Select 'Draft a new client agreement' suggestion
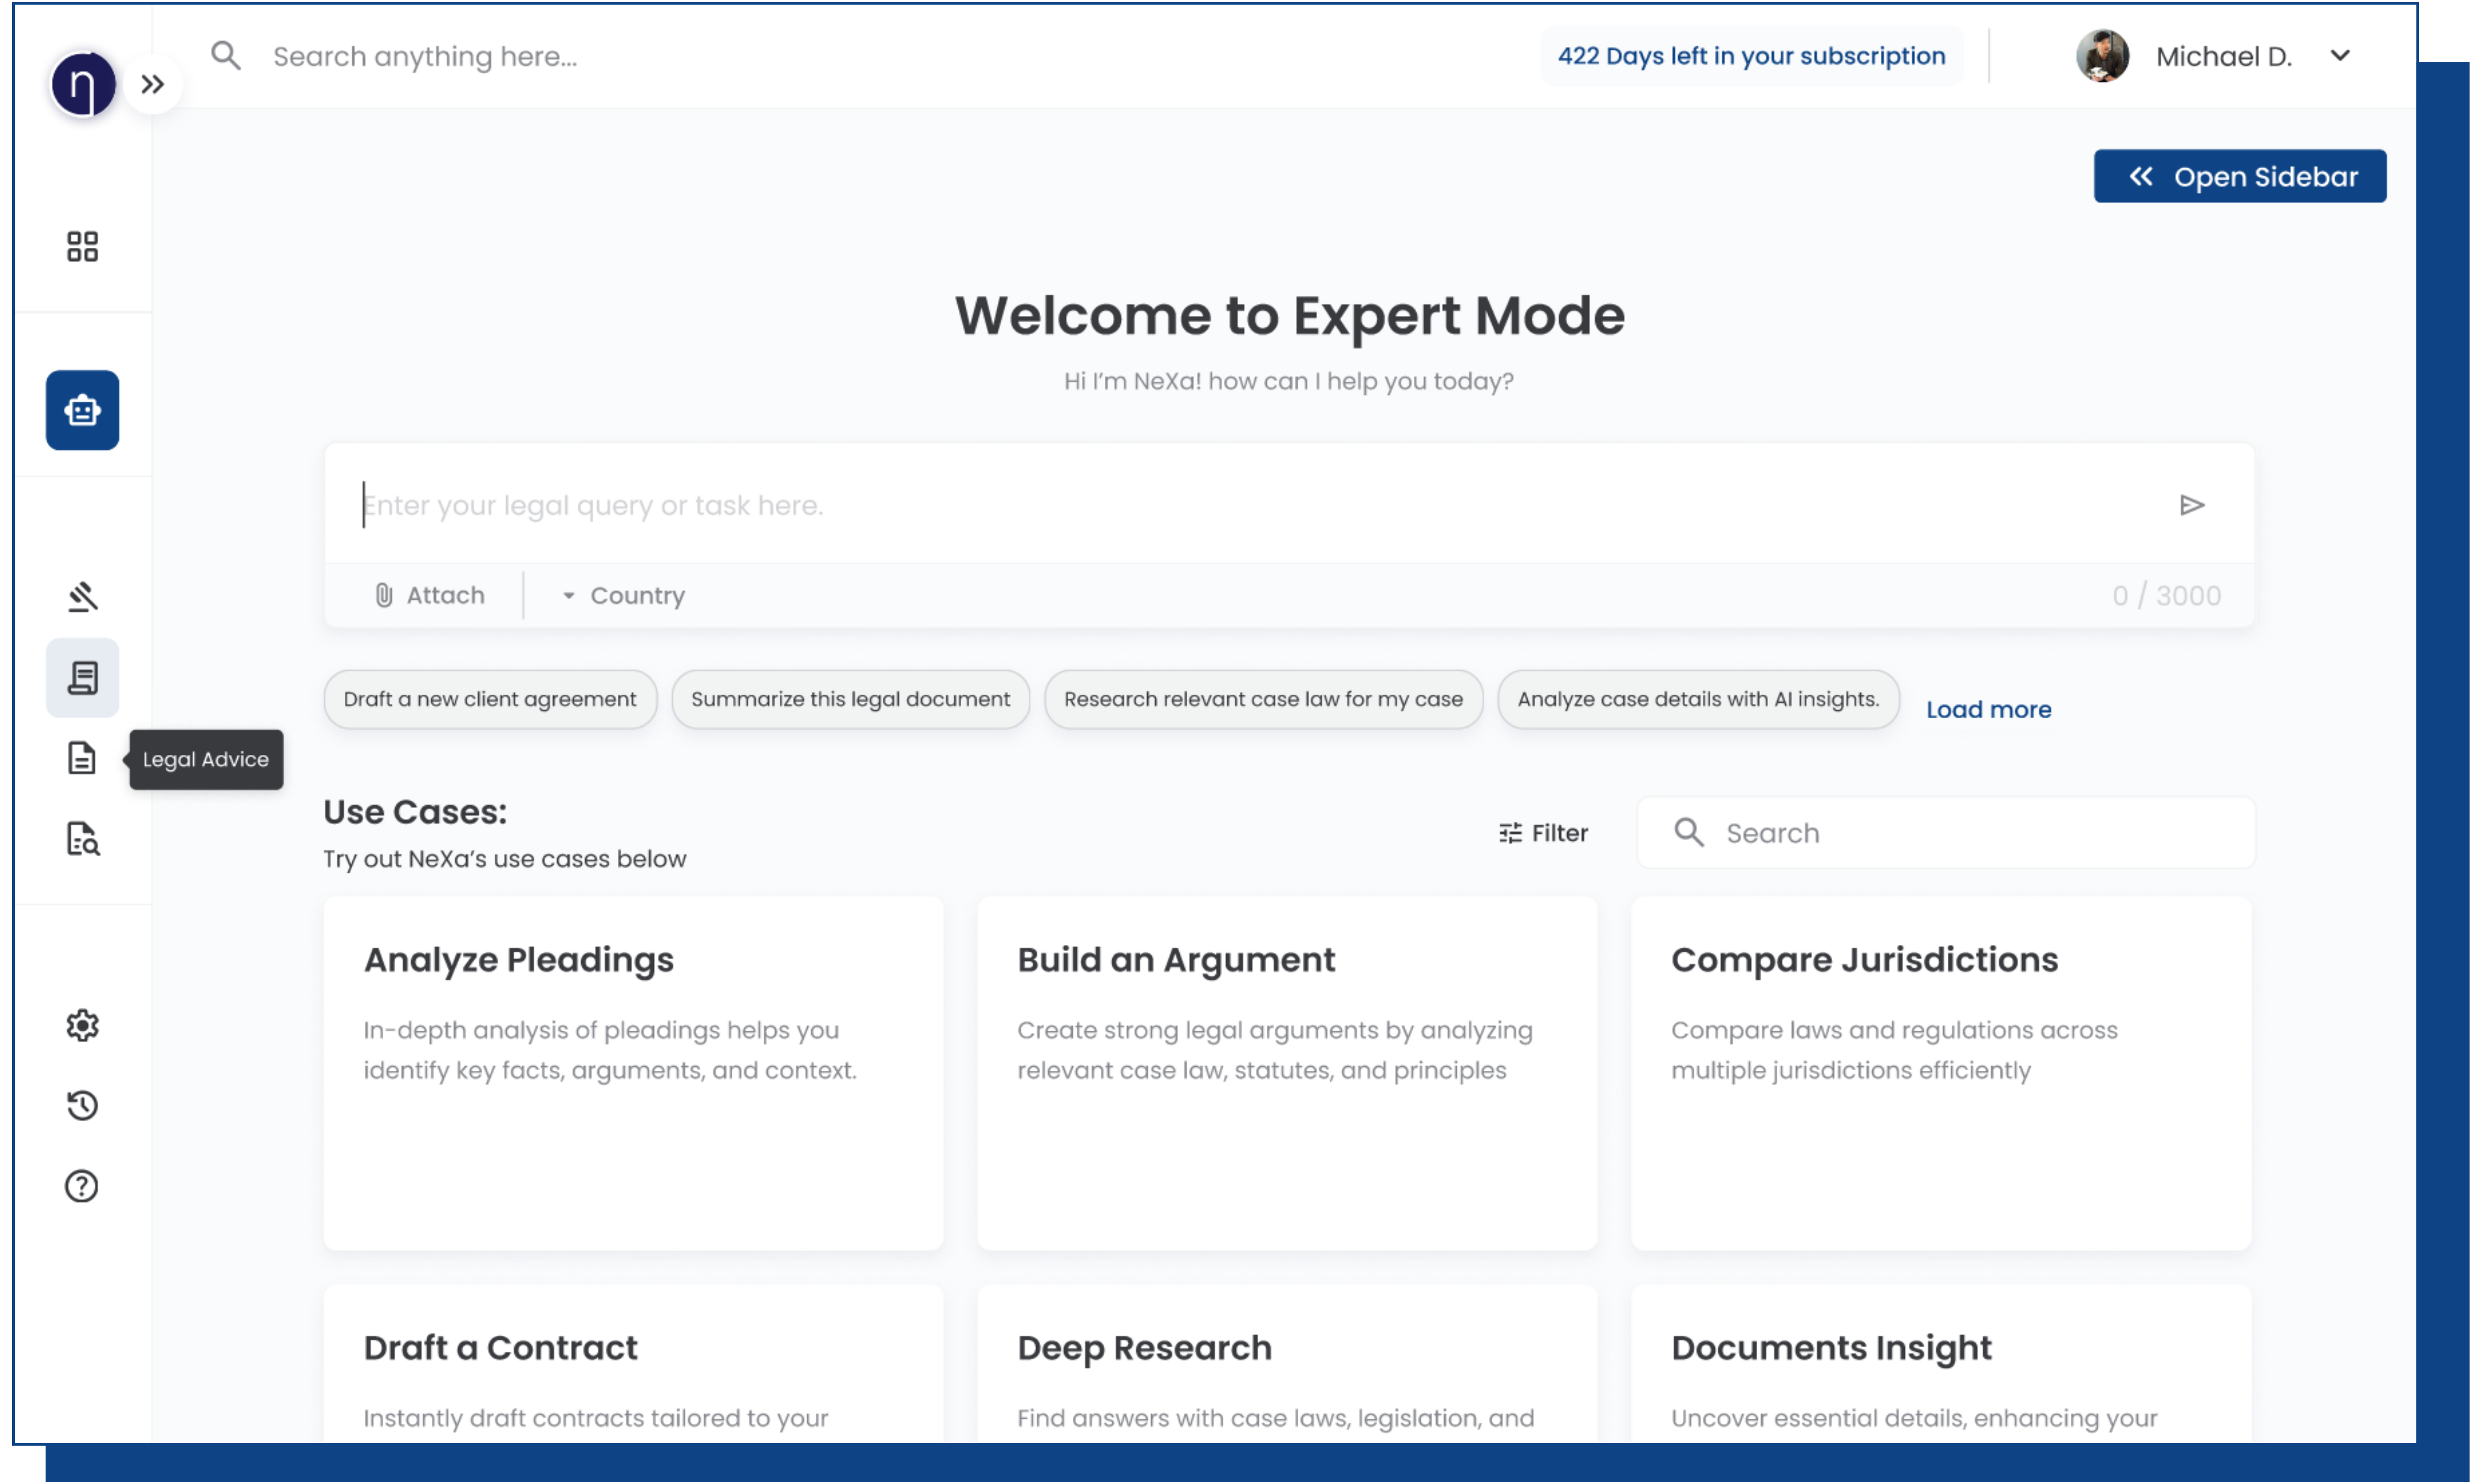2482x1484 pixels. (490, 700)
